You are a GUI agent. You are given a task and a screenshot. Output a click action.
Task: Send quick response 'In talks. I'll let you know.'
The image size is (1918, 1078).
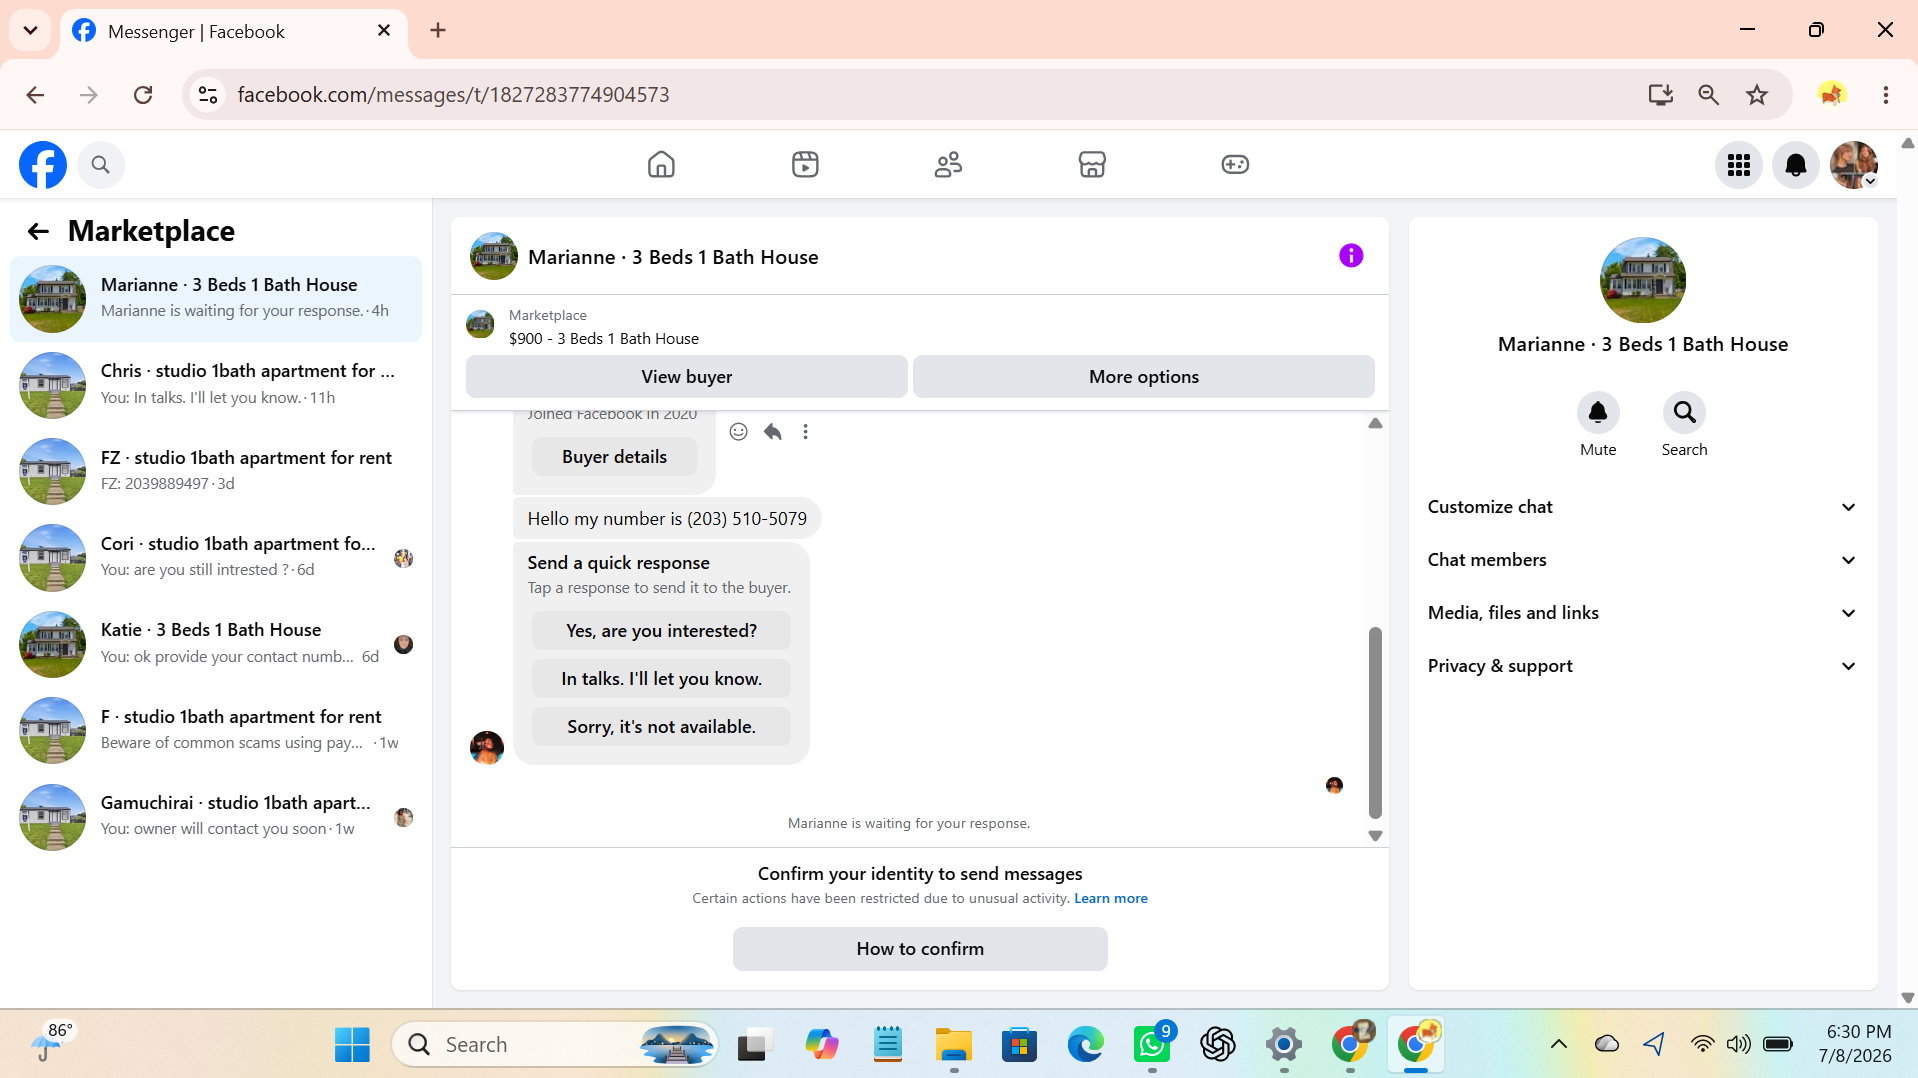pos(661,679)
